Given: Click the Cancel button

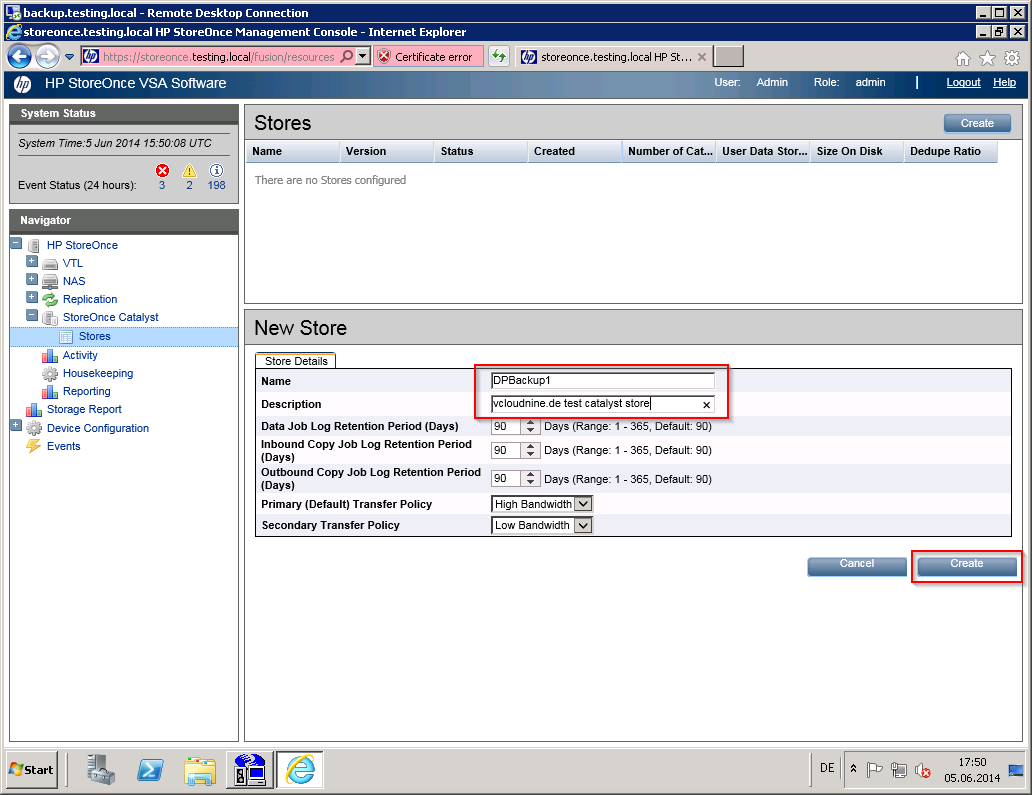Looking at the screenshot, I should click(x=856, y=565).
